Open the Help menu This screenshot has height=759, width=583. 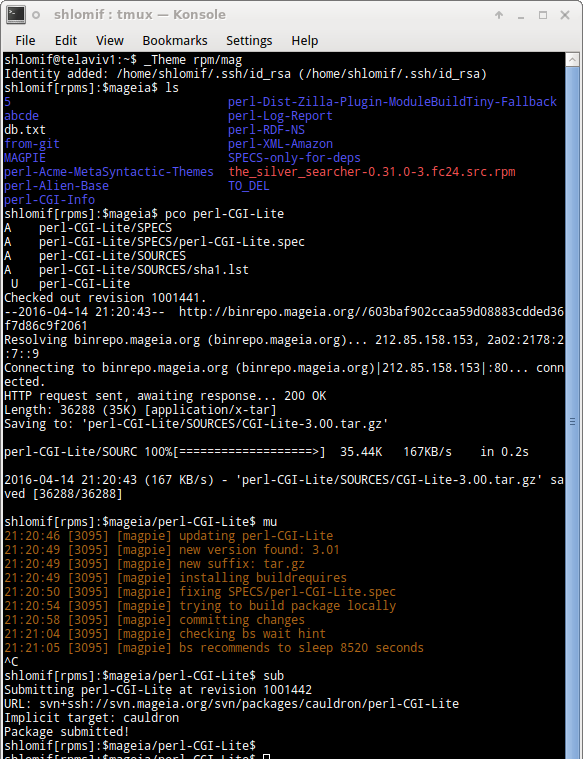(x=305, y=41)
